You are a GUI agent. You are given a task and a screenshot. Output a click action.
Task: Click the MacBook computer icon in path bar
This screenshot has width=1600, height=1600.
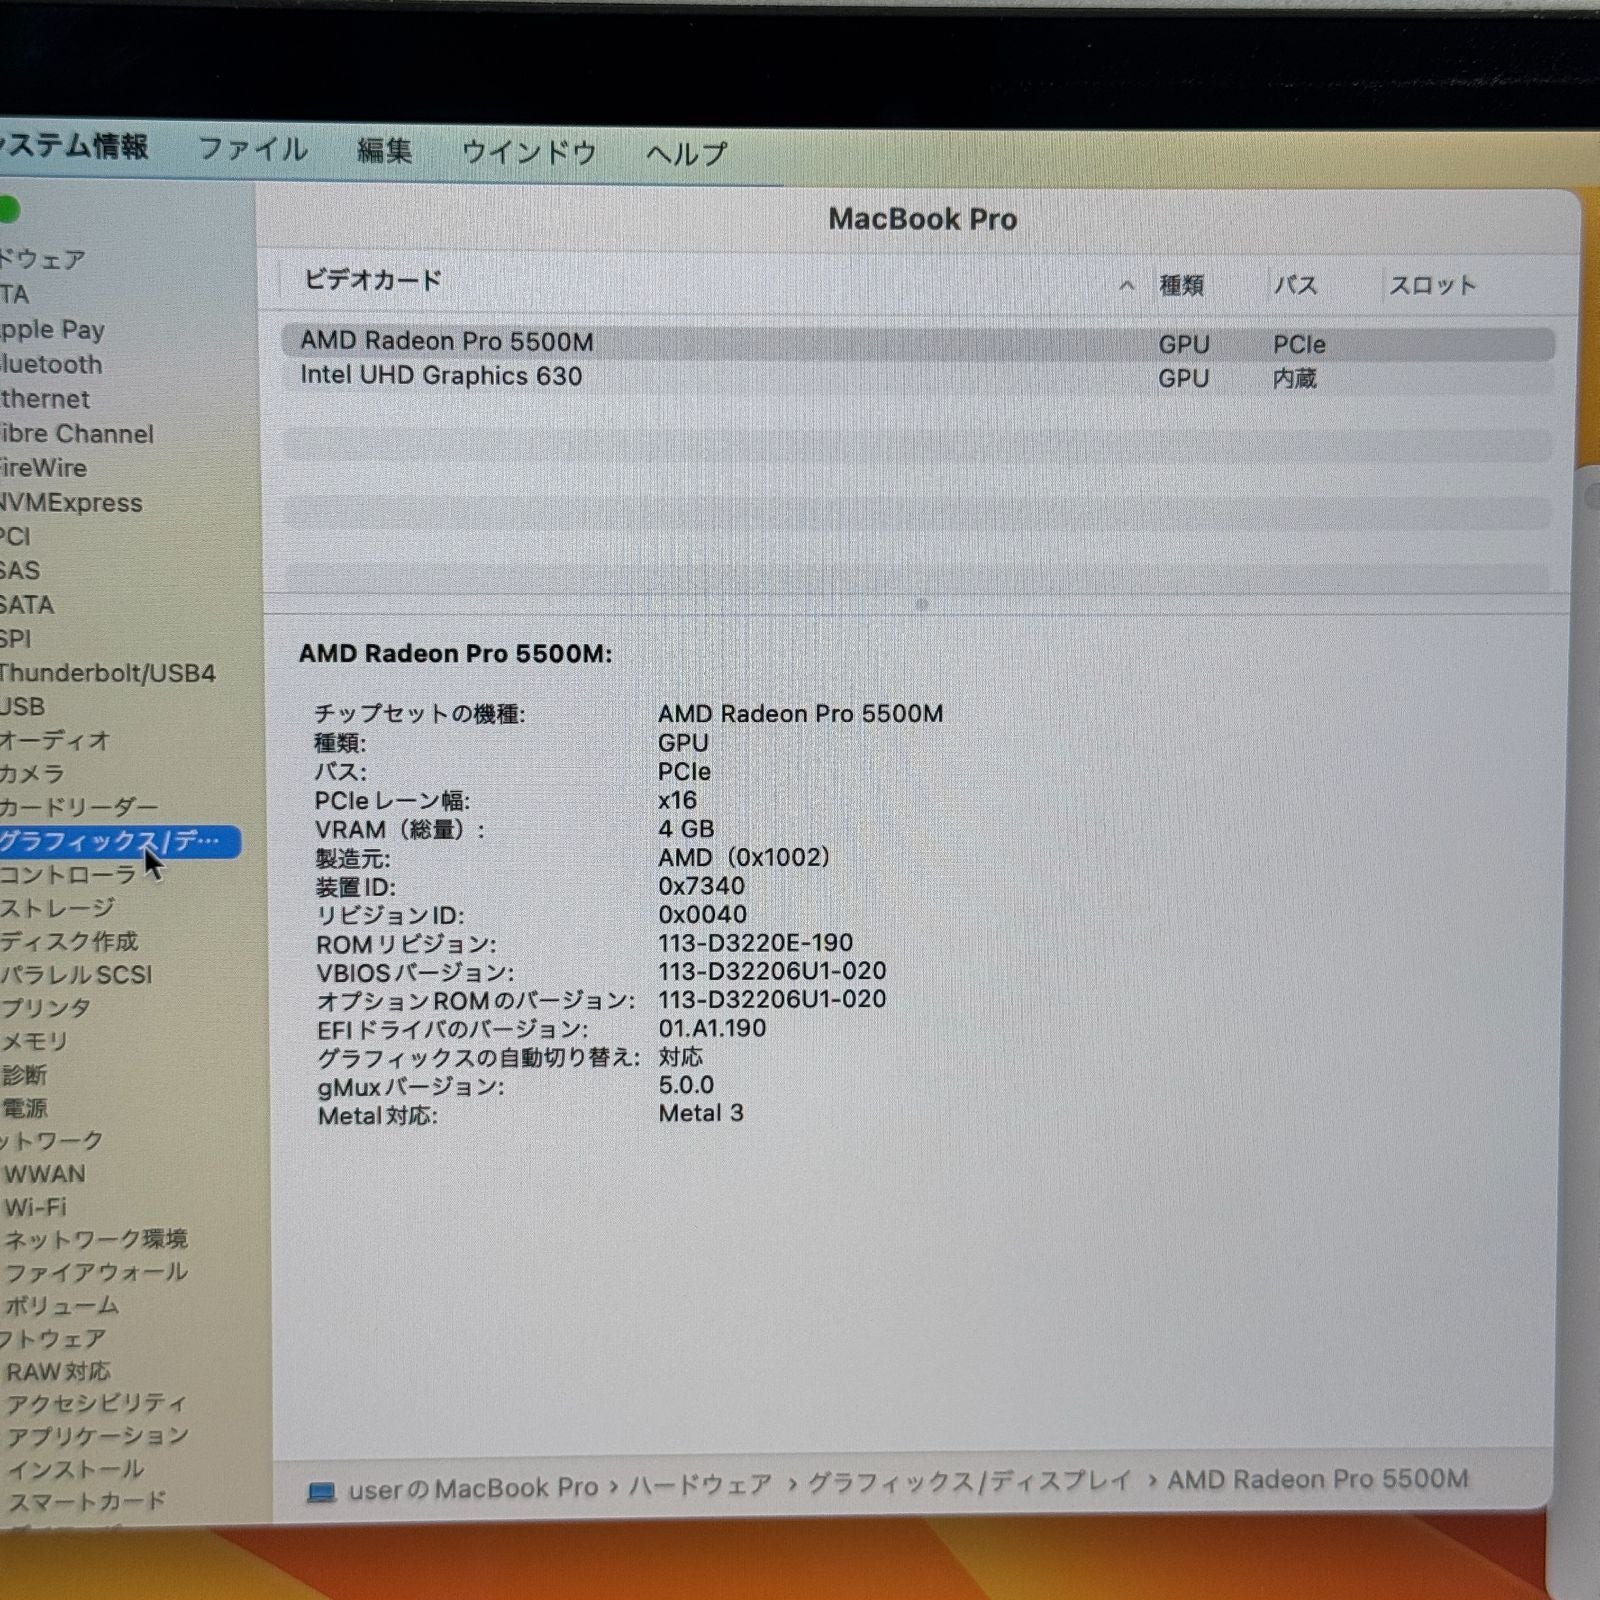[x=321, y=1492]
